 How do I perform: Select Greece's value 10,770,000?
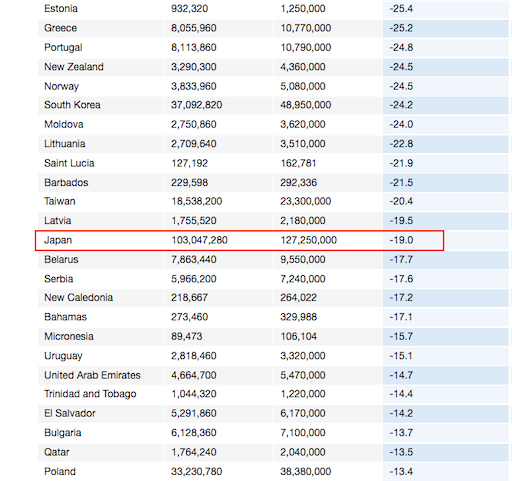pyautogui.click(x=306, y=28)
